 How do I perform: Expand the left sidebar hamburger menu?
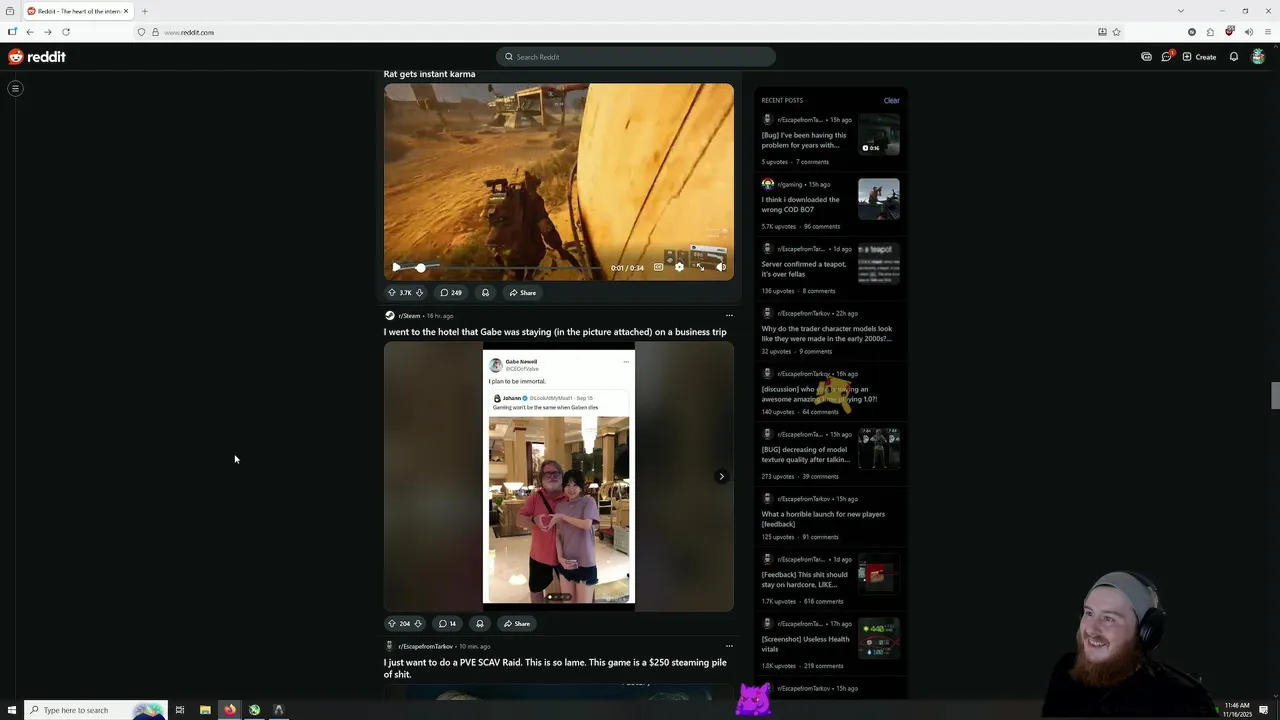tap(15, 89)
